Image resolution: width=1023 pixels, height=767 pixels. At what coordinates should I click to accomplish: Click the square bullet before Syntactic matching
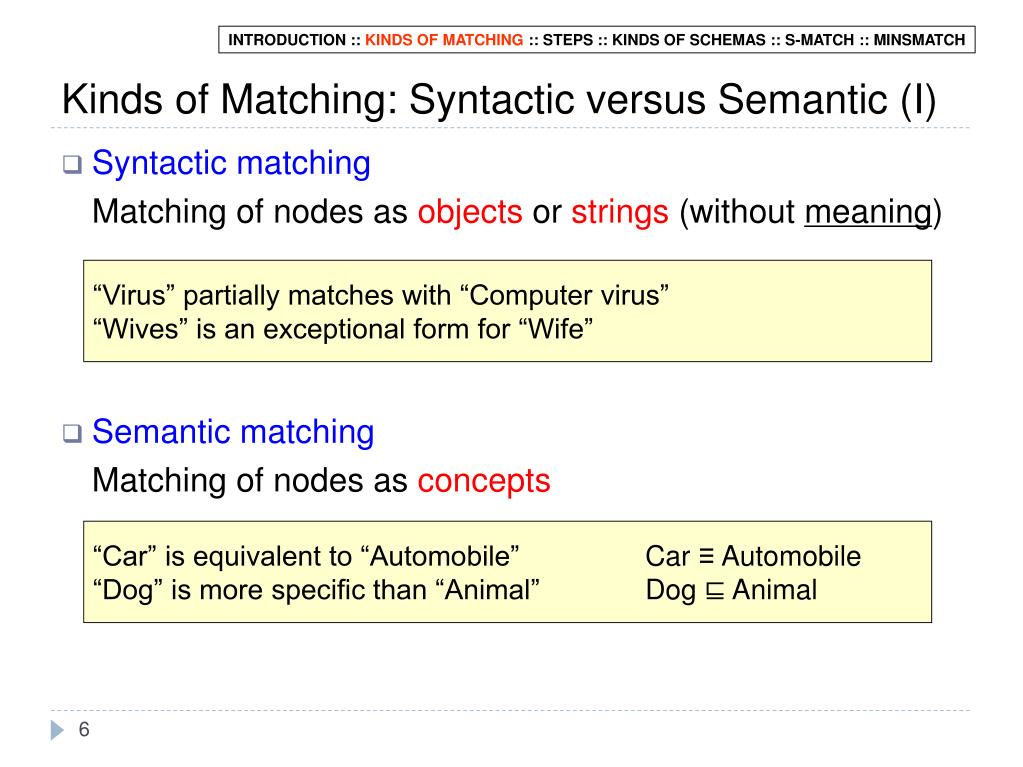pyautogui.click(x=72, y=167)
